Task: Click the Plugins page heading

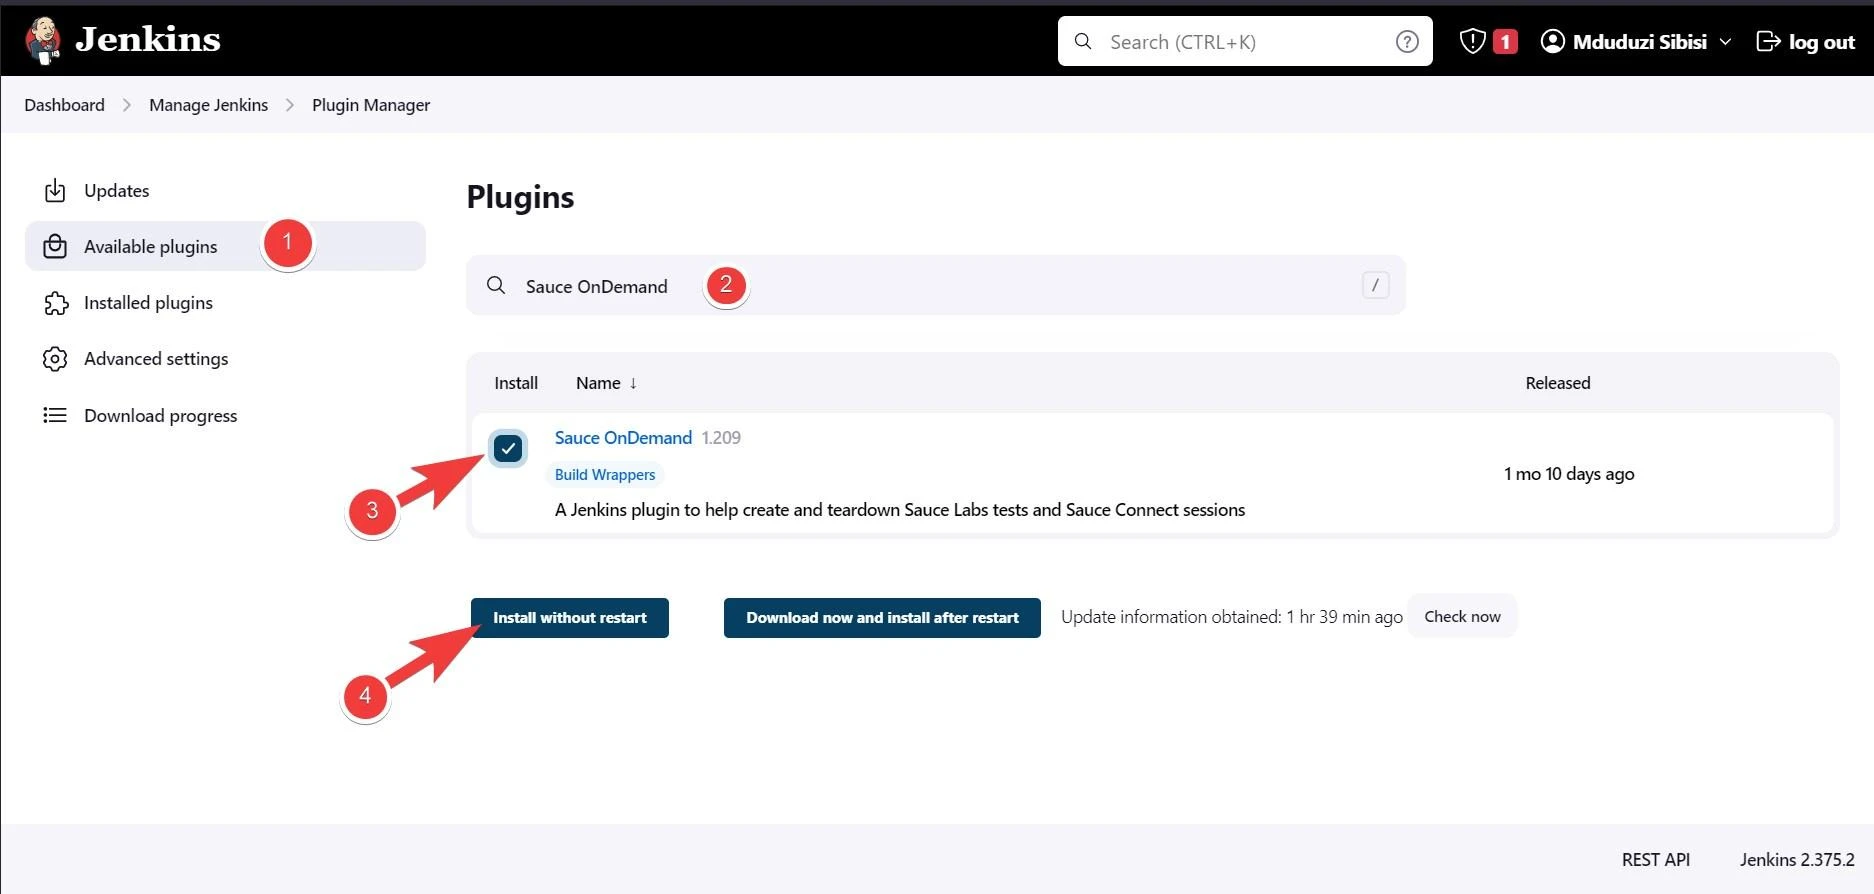Action: 520,197
